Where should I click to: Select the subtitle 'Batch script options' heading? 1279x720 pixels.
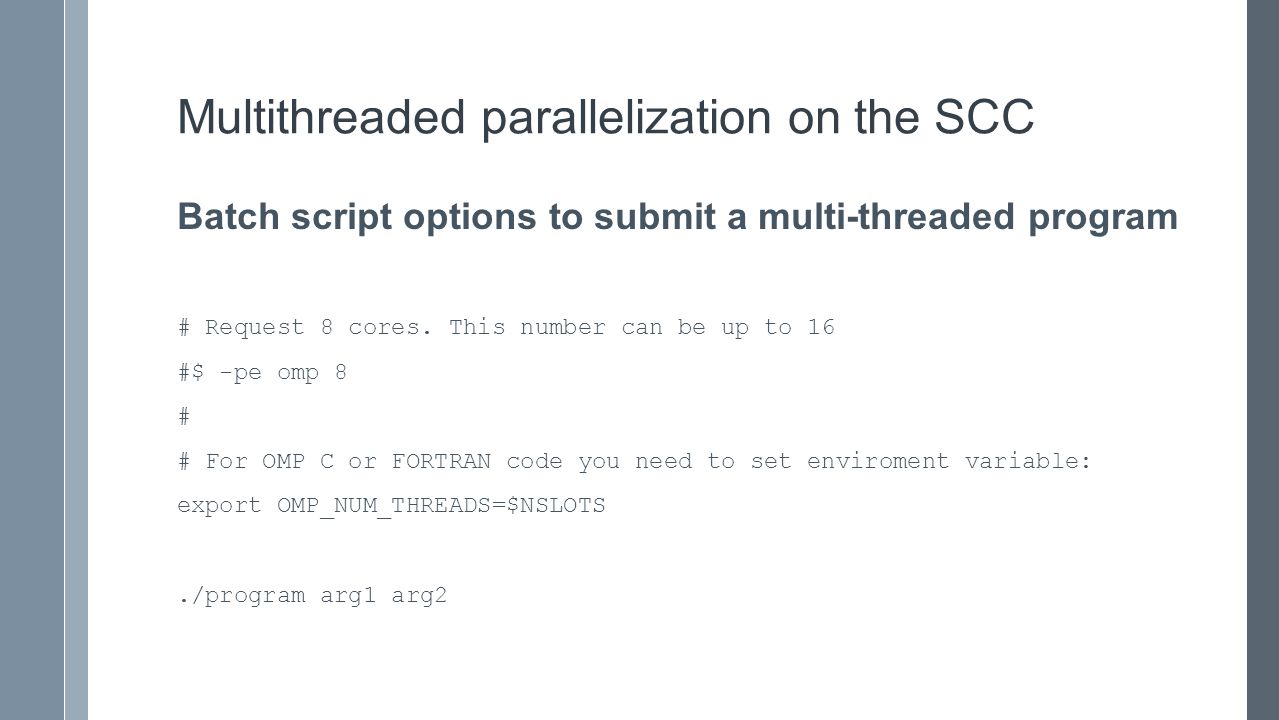[x=677, y=217]
